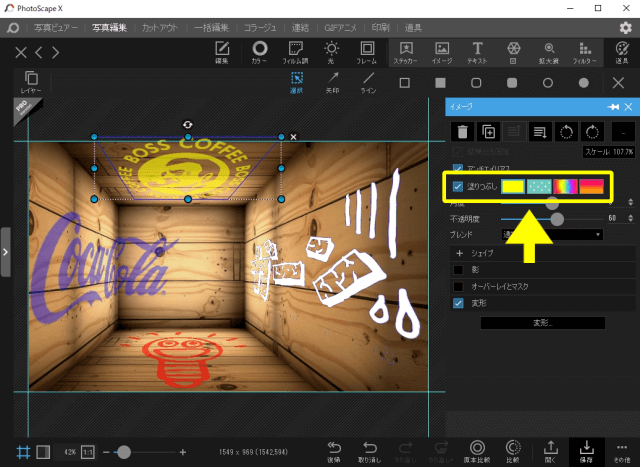640x467 pixels.
Task: Select the filled circle shape tool
Action: tap(584, 83)
